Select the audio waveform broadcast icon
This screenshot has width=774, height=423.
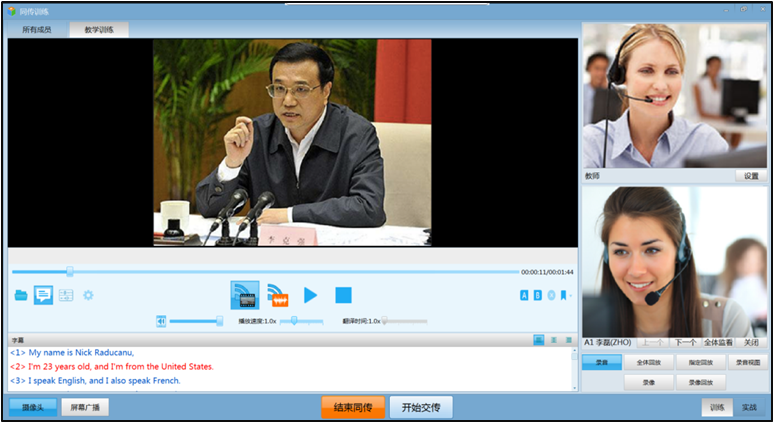pyautogui.click(x=278, y=295)
